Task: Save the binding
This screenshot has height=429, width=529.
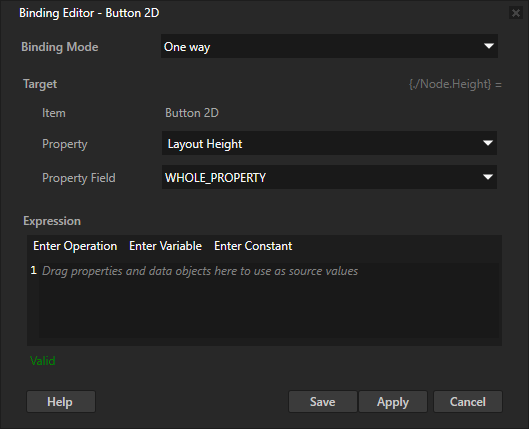Action: (x=323, y=402)
